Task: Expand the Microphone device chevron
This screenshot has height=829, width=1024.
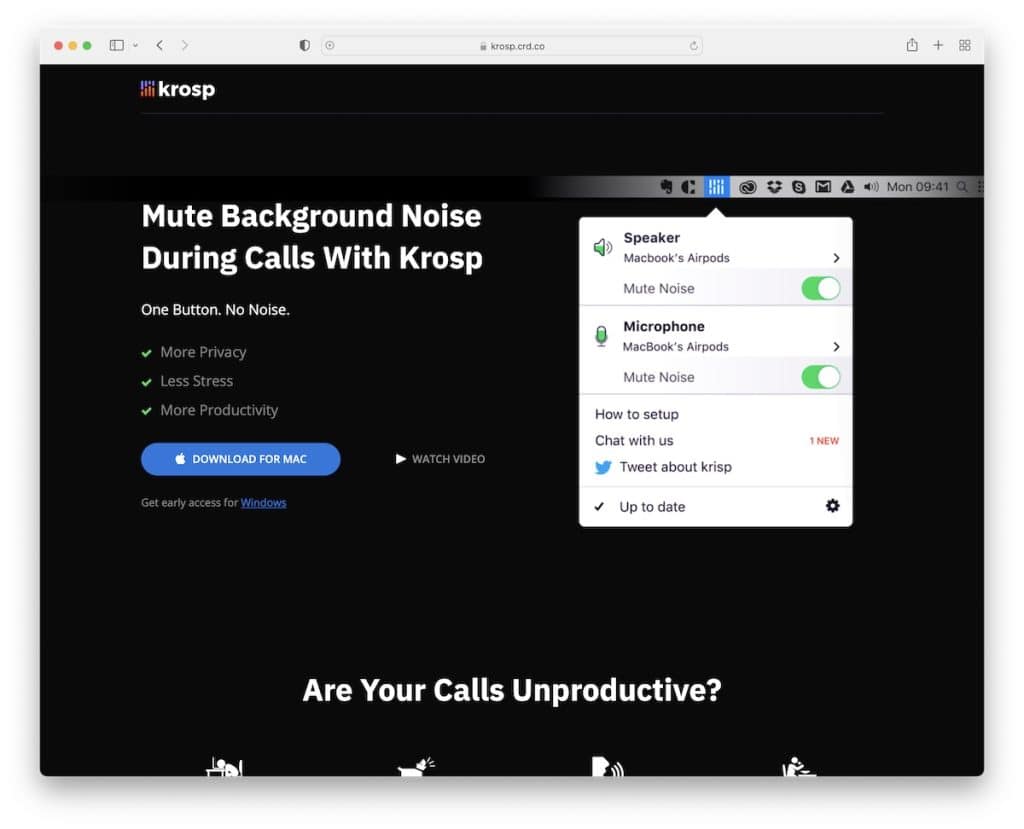Action: [836, 346]
